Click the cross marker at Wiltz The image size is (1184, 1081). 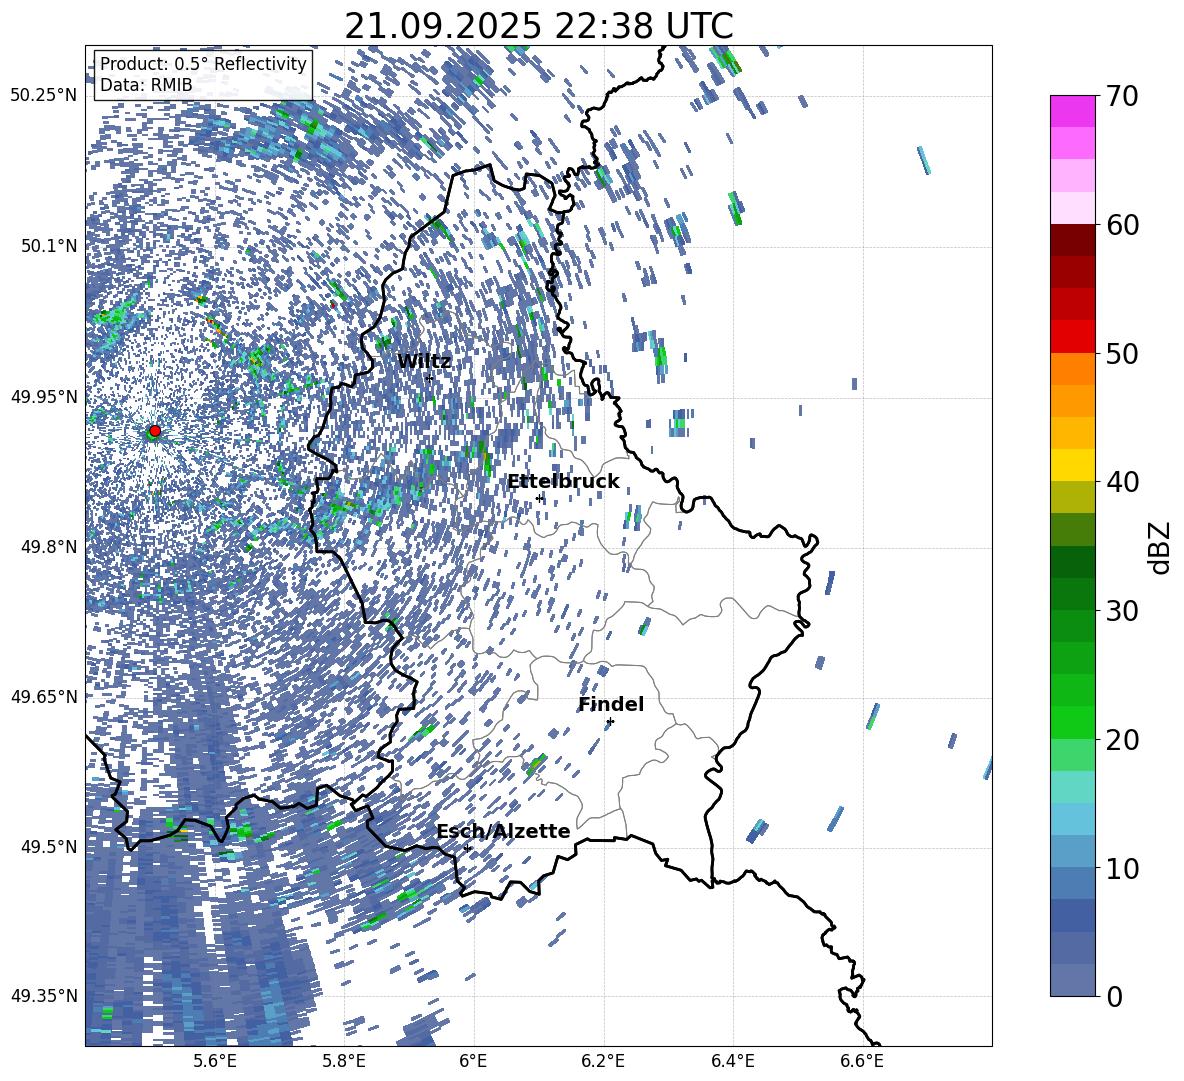pyautogui.click(x=429, y=377)
